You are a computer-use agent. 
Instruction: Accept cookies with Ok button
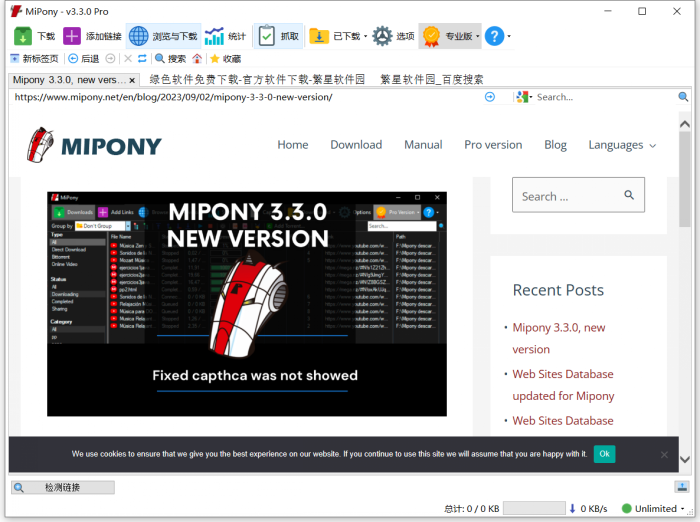[x=604, y=454]
